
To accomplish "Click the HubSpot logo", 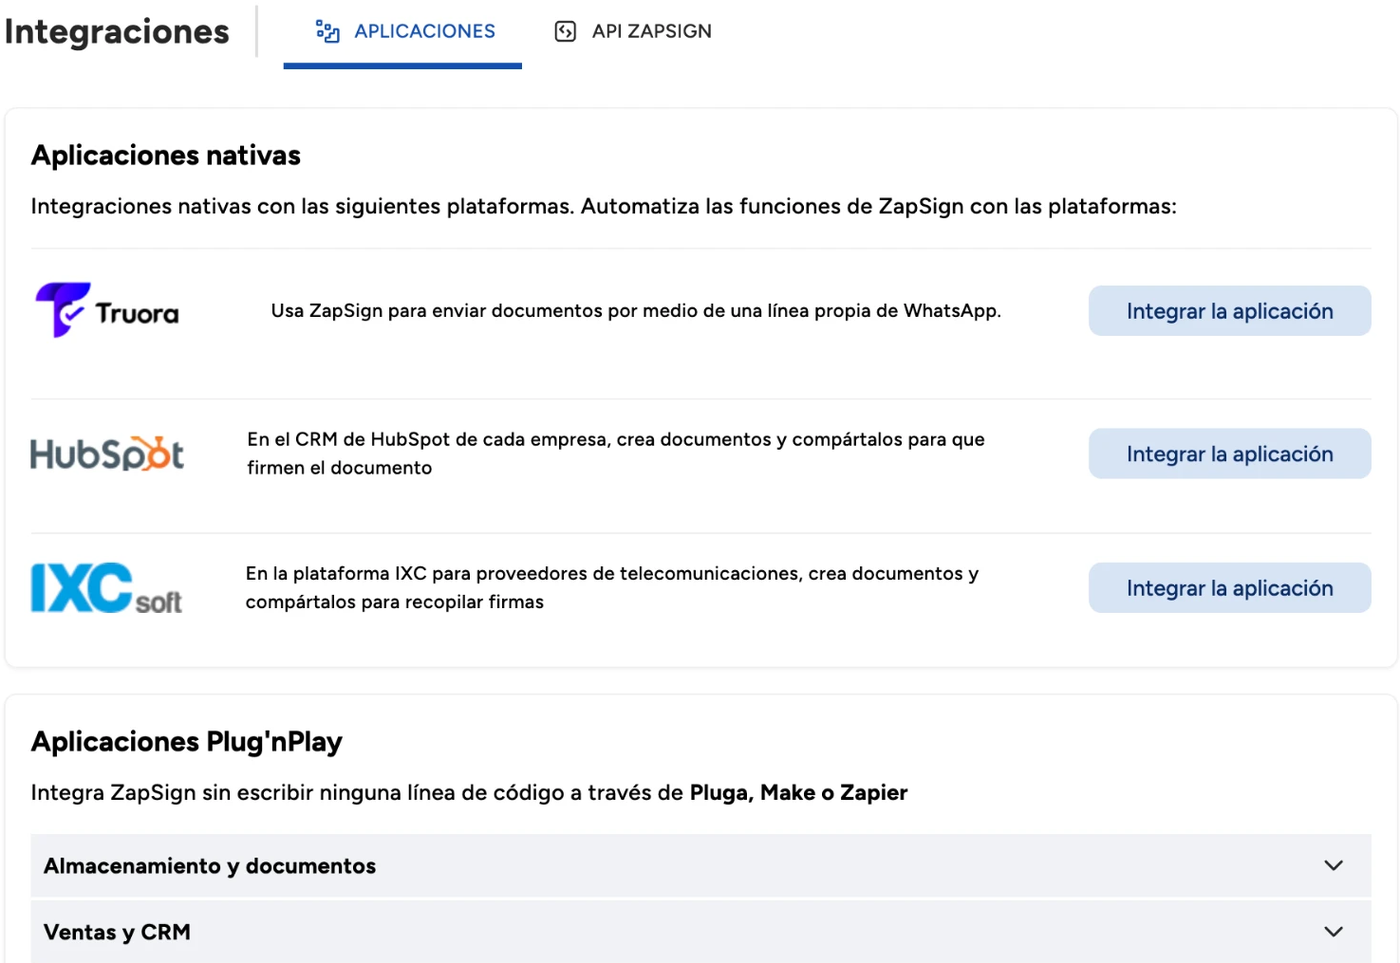I will 107,454.
